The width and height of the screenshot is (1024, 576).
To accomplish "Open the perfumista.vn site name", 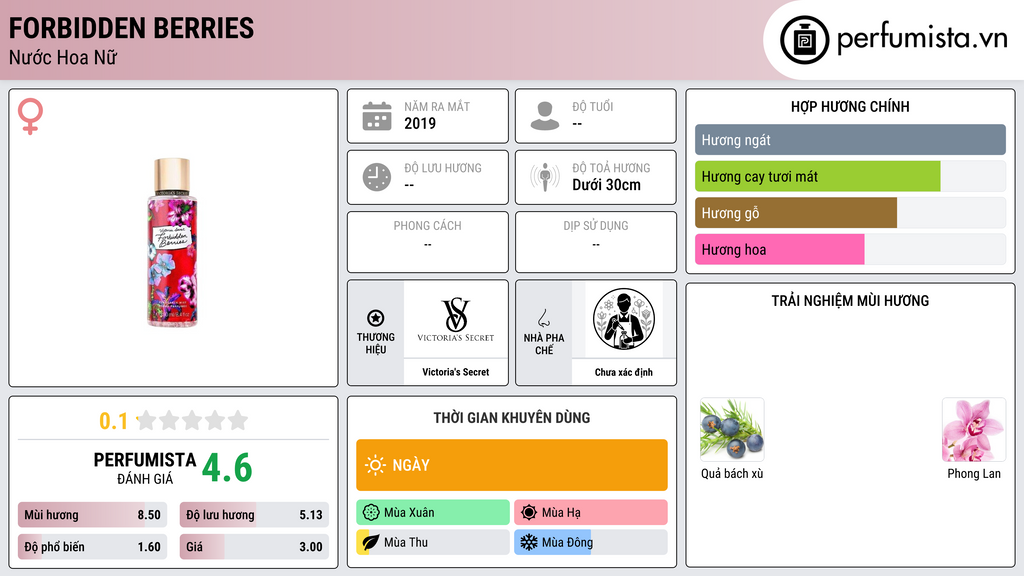I will (x=922, y=39).
